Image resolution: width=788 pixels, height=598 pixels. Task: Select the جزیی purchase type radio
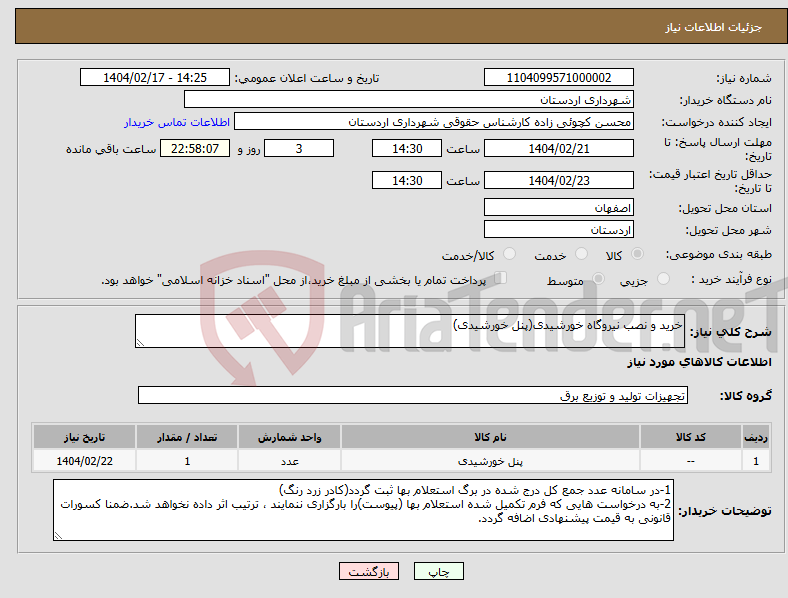[x=663, y=278]
